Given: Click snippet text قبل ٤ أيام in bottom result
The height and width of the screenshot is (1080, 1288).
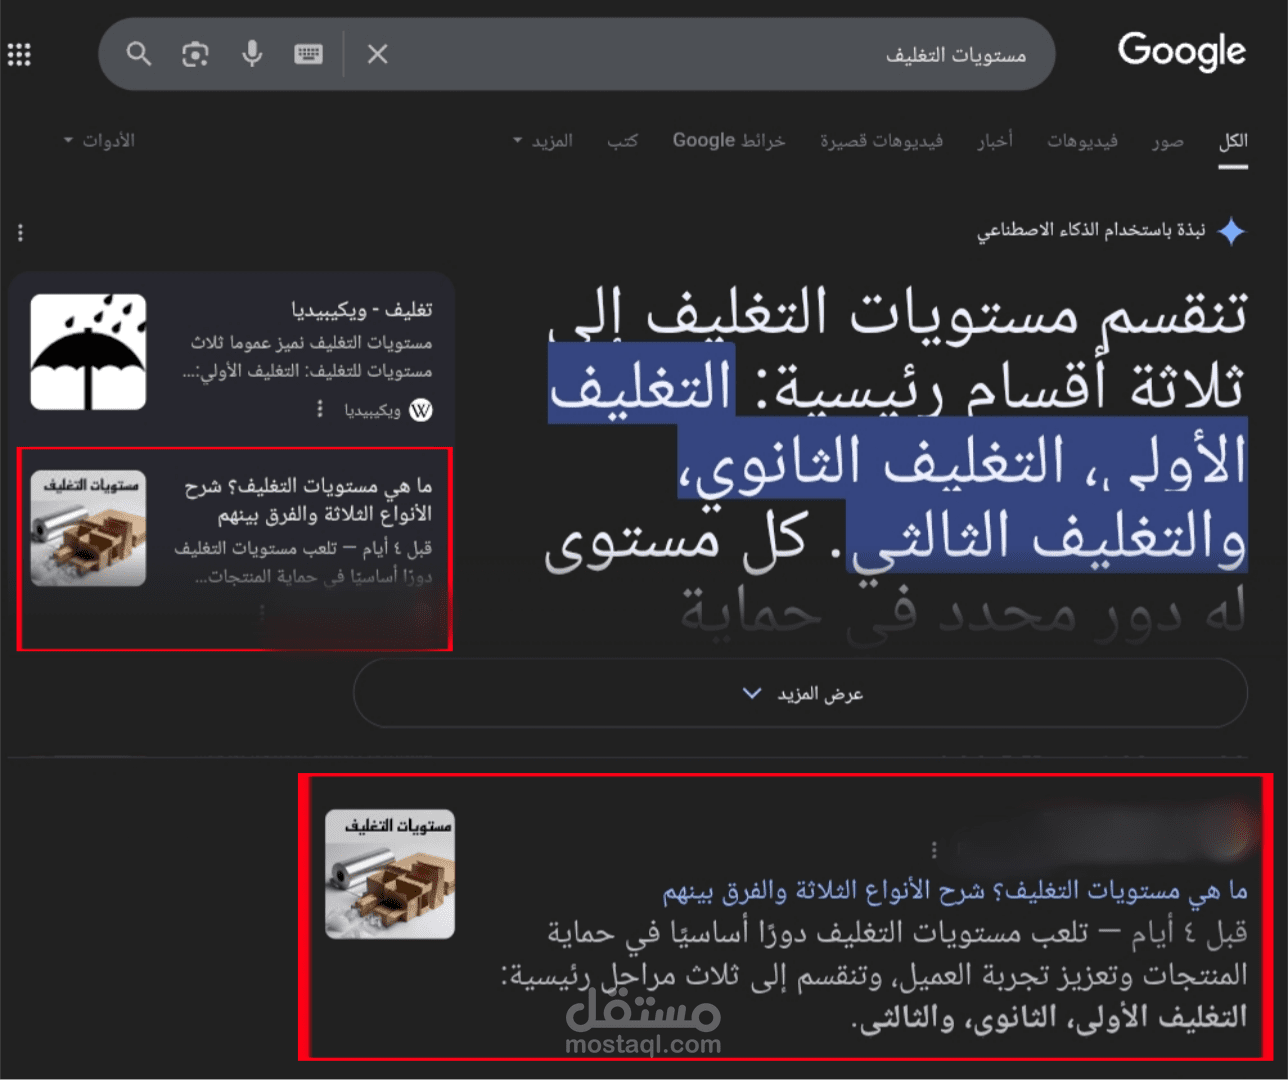Looking at the screenshot, I should [1190, 934].
